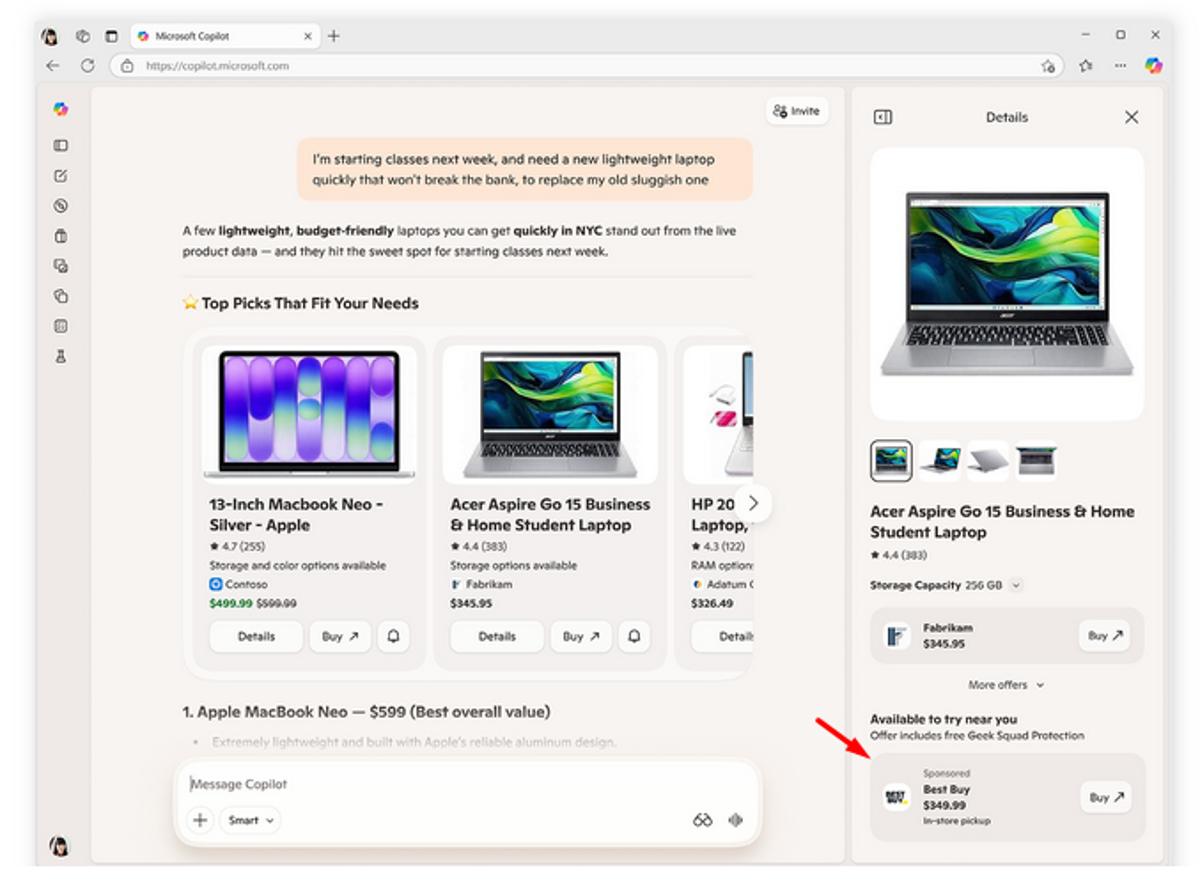
Task: Open the shopping bag icon in sidebar
Action: (61, 236)
